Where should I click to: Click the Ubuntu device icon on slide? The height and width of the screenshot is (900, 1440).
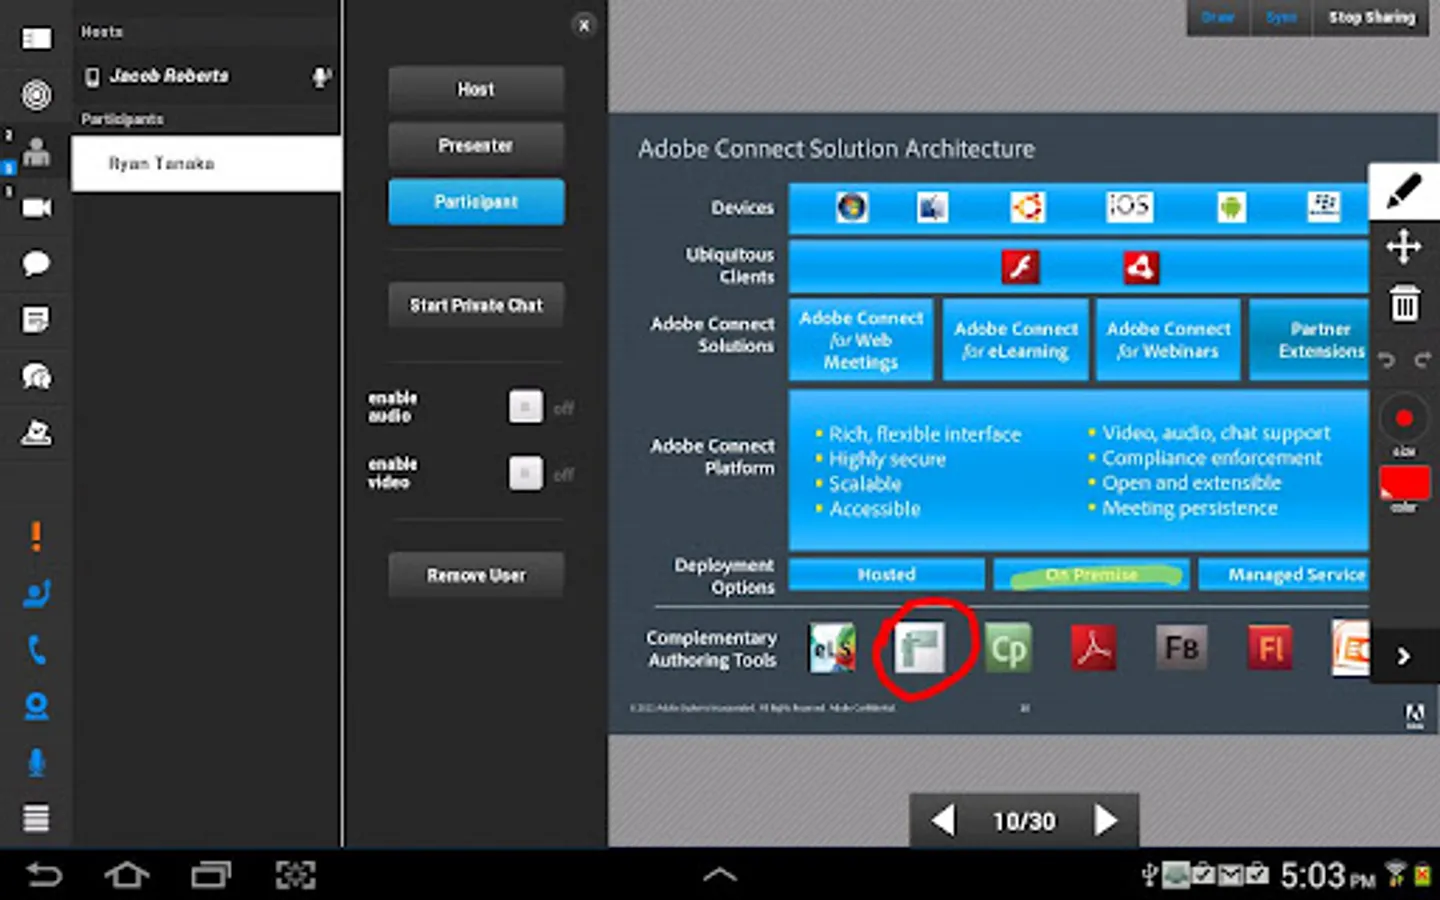pyautogui.click(x=1028, y=207)
